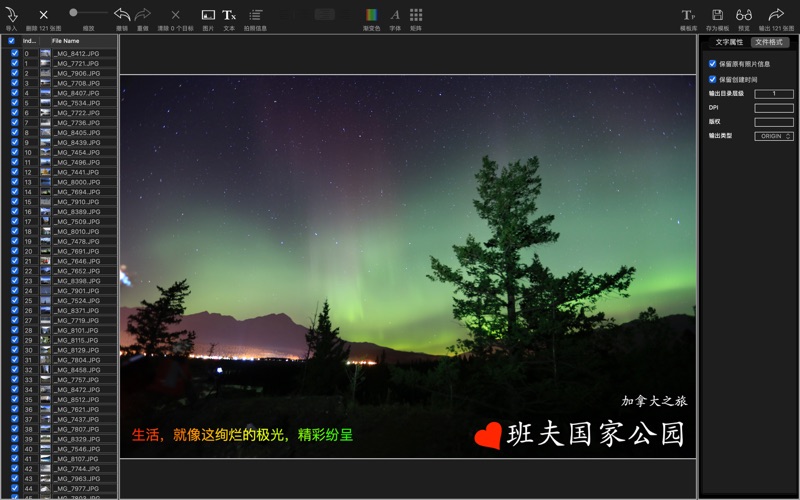Select file name _MG_7977.JPG
Screen dimensions: 800x500
tap(77, 488)
